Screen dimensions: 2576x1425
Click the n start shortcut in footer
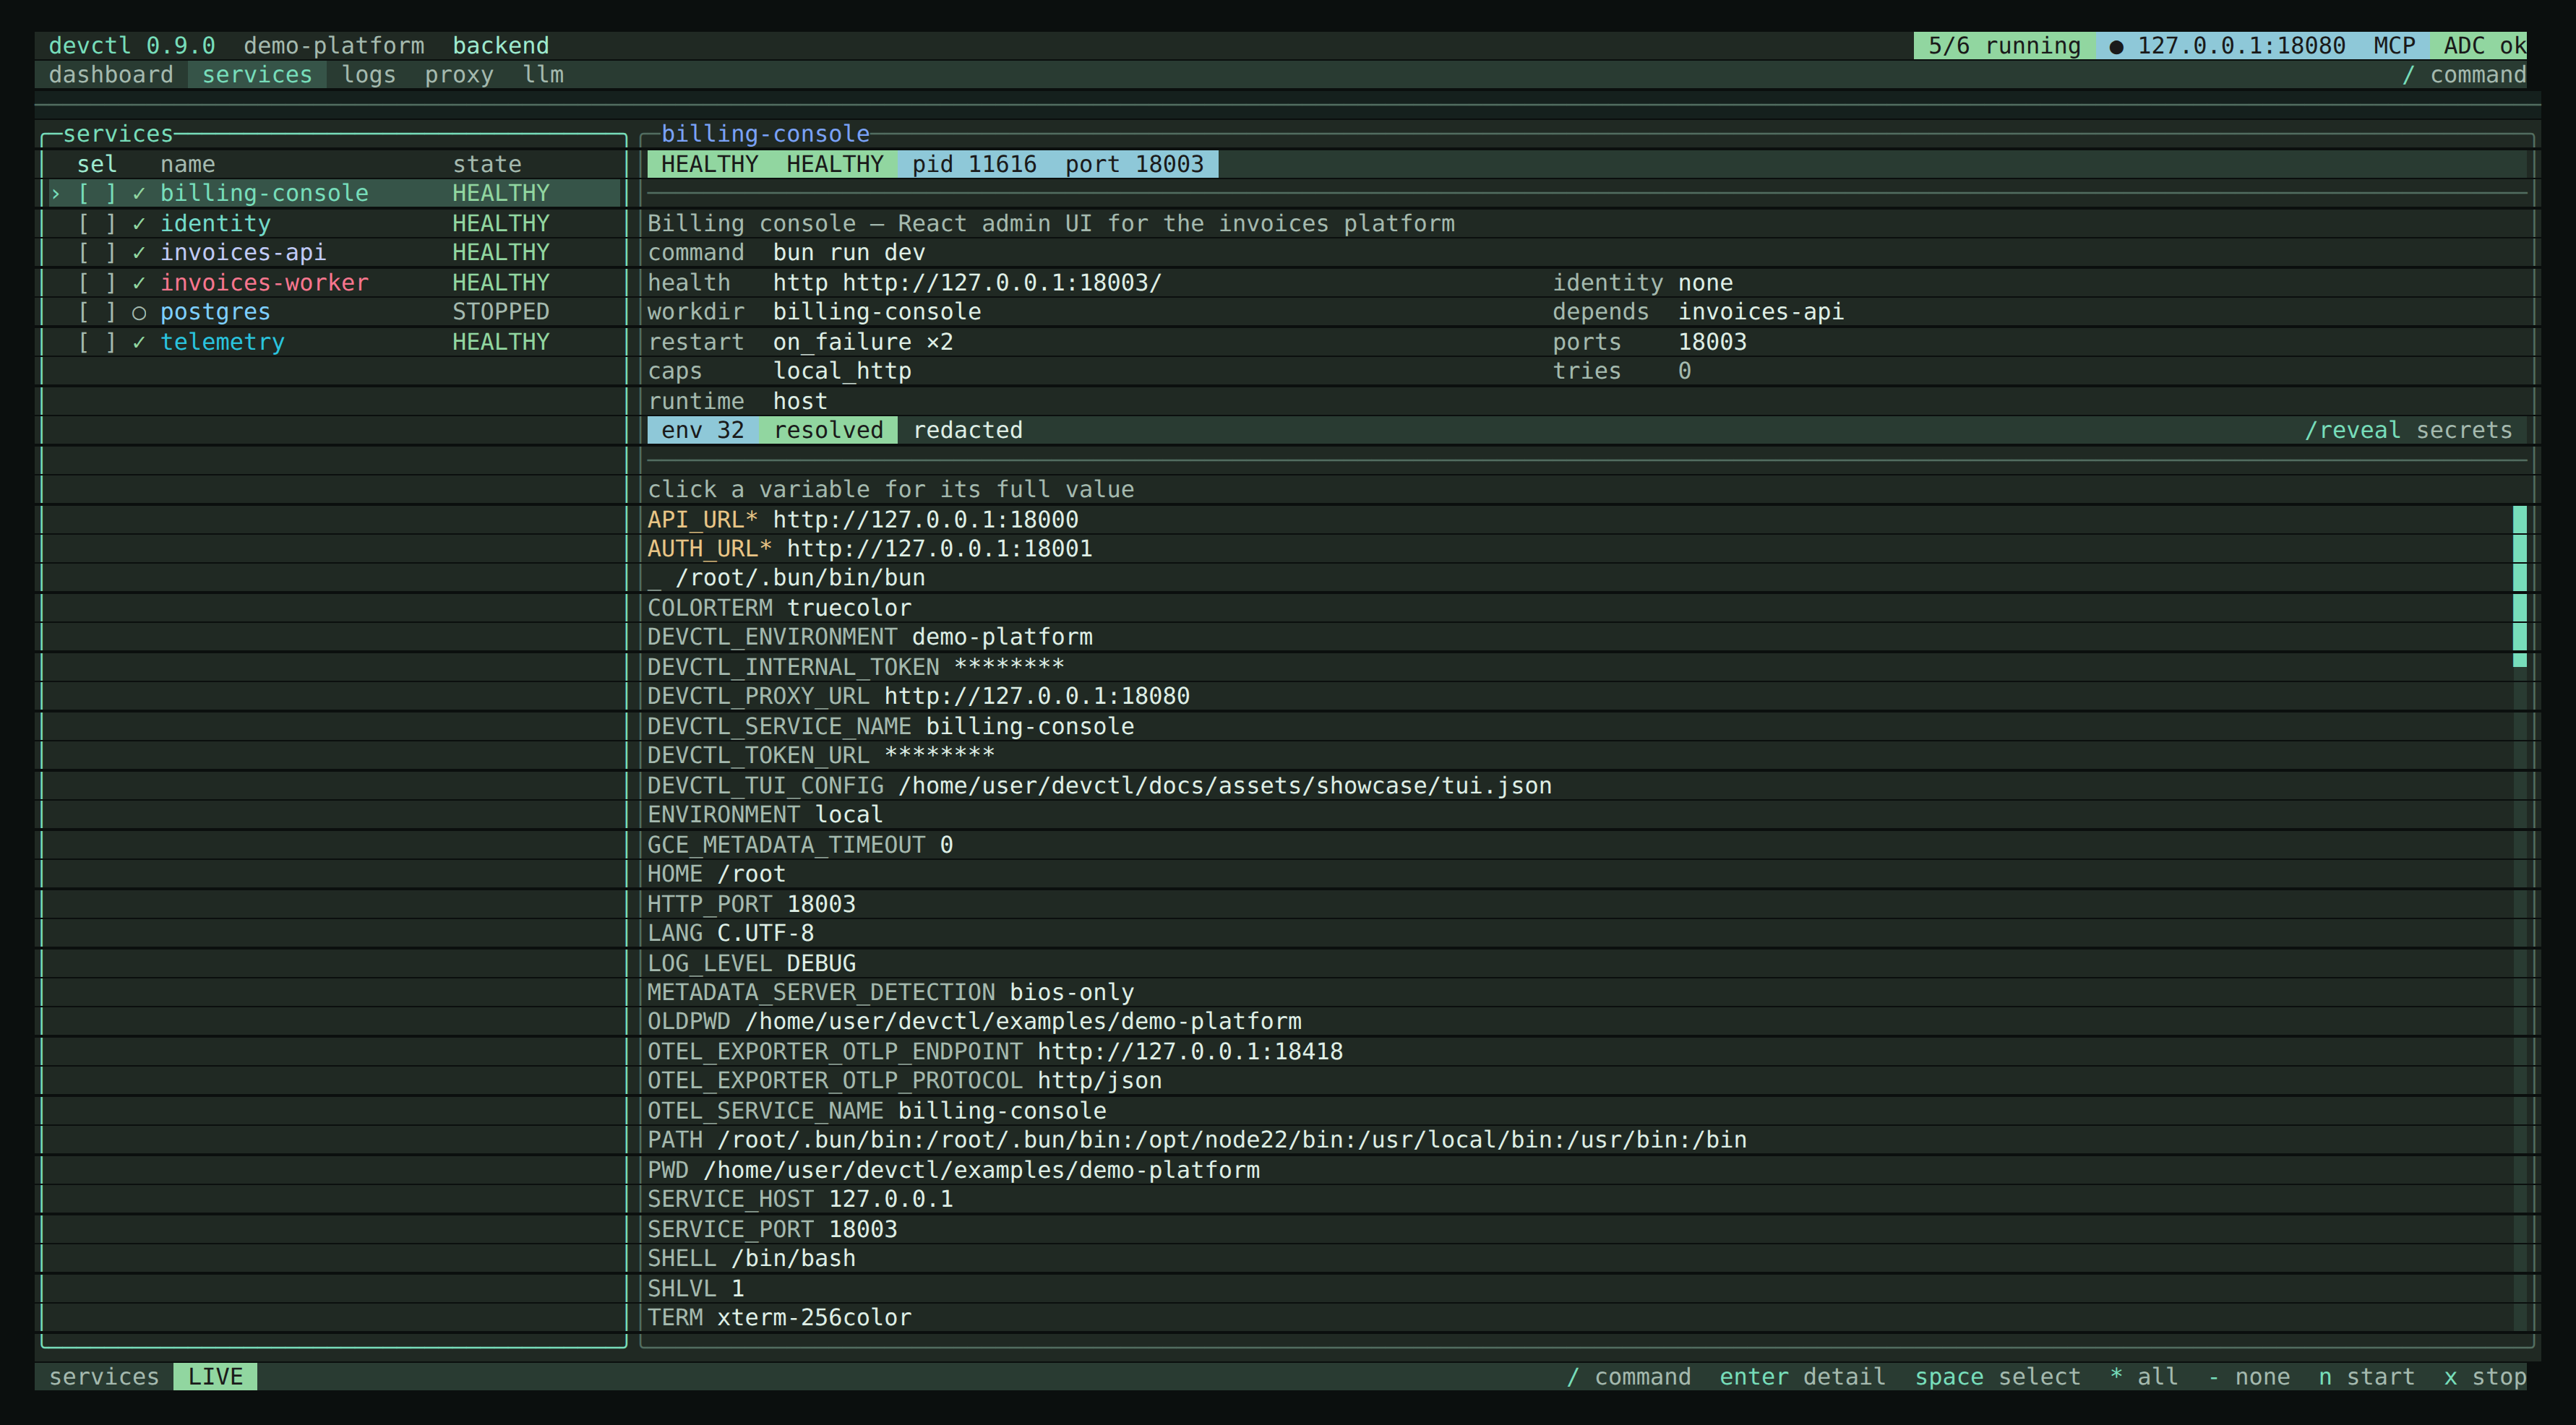2366,1377
